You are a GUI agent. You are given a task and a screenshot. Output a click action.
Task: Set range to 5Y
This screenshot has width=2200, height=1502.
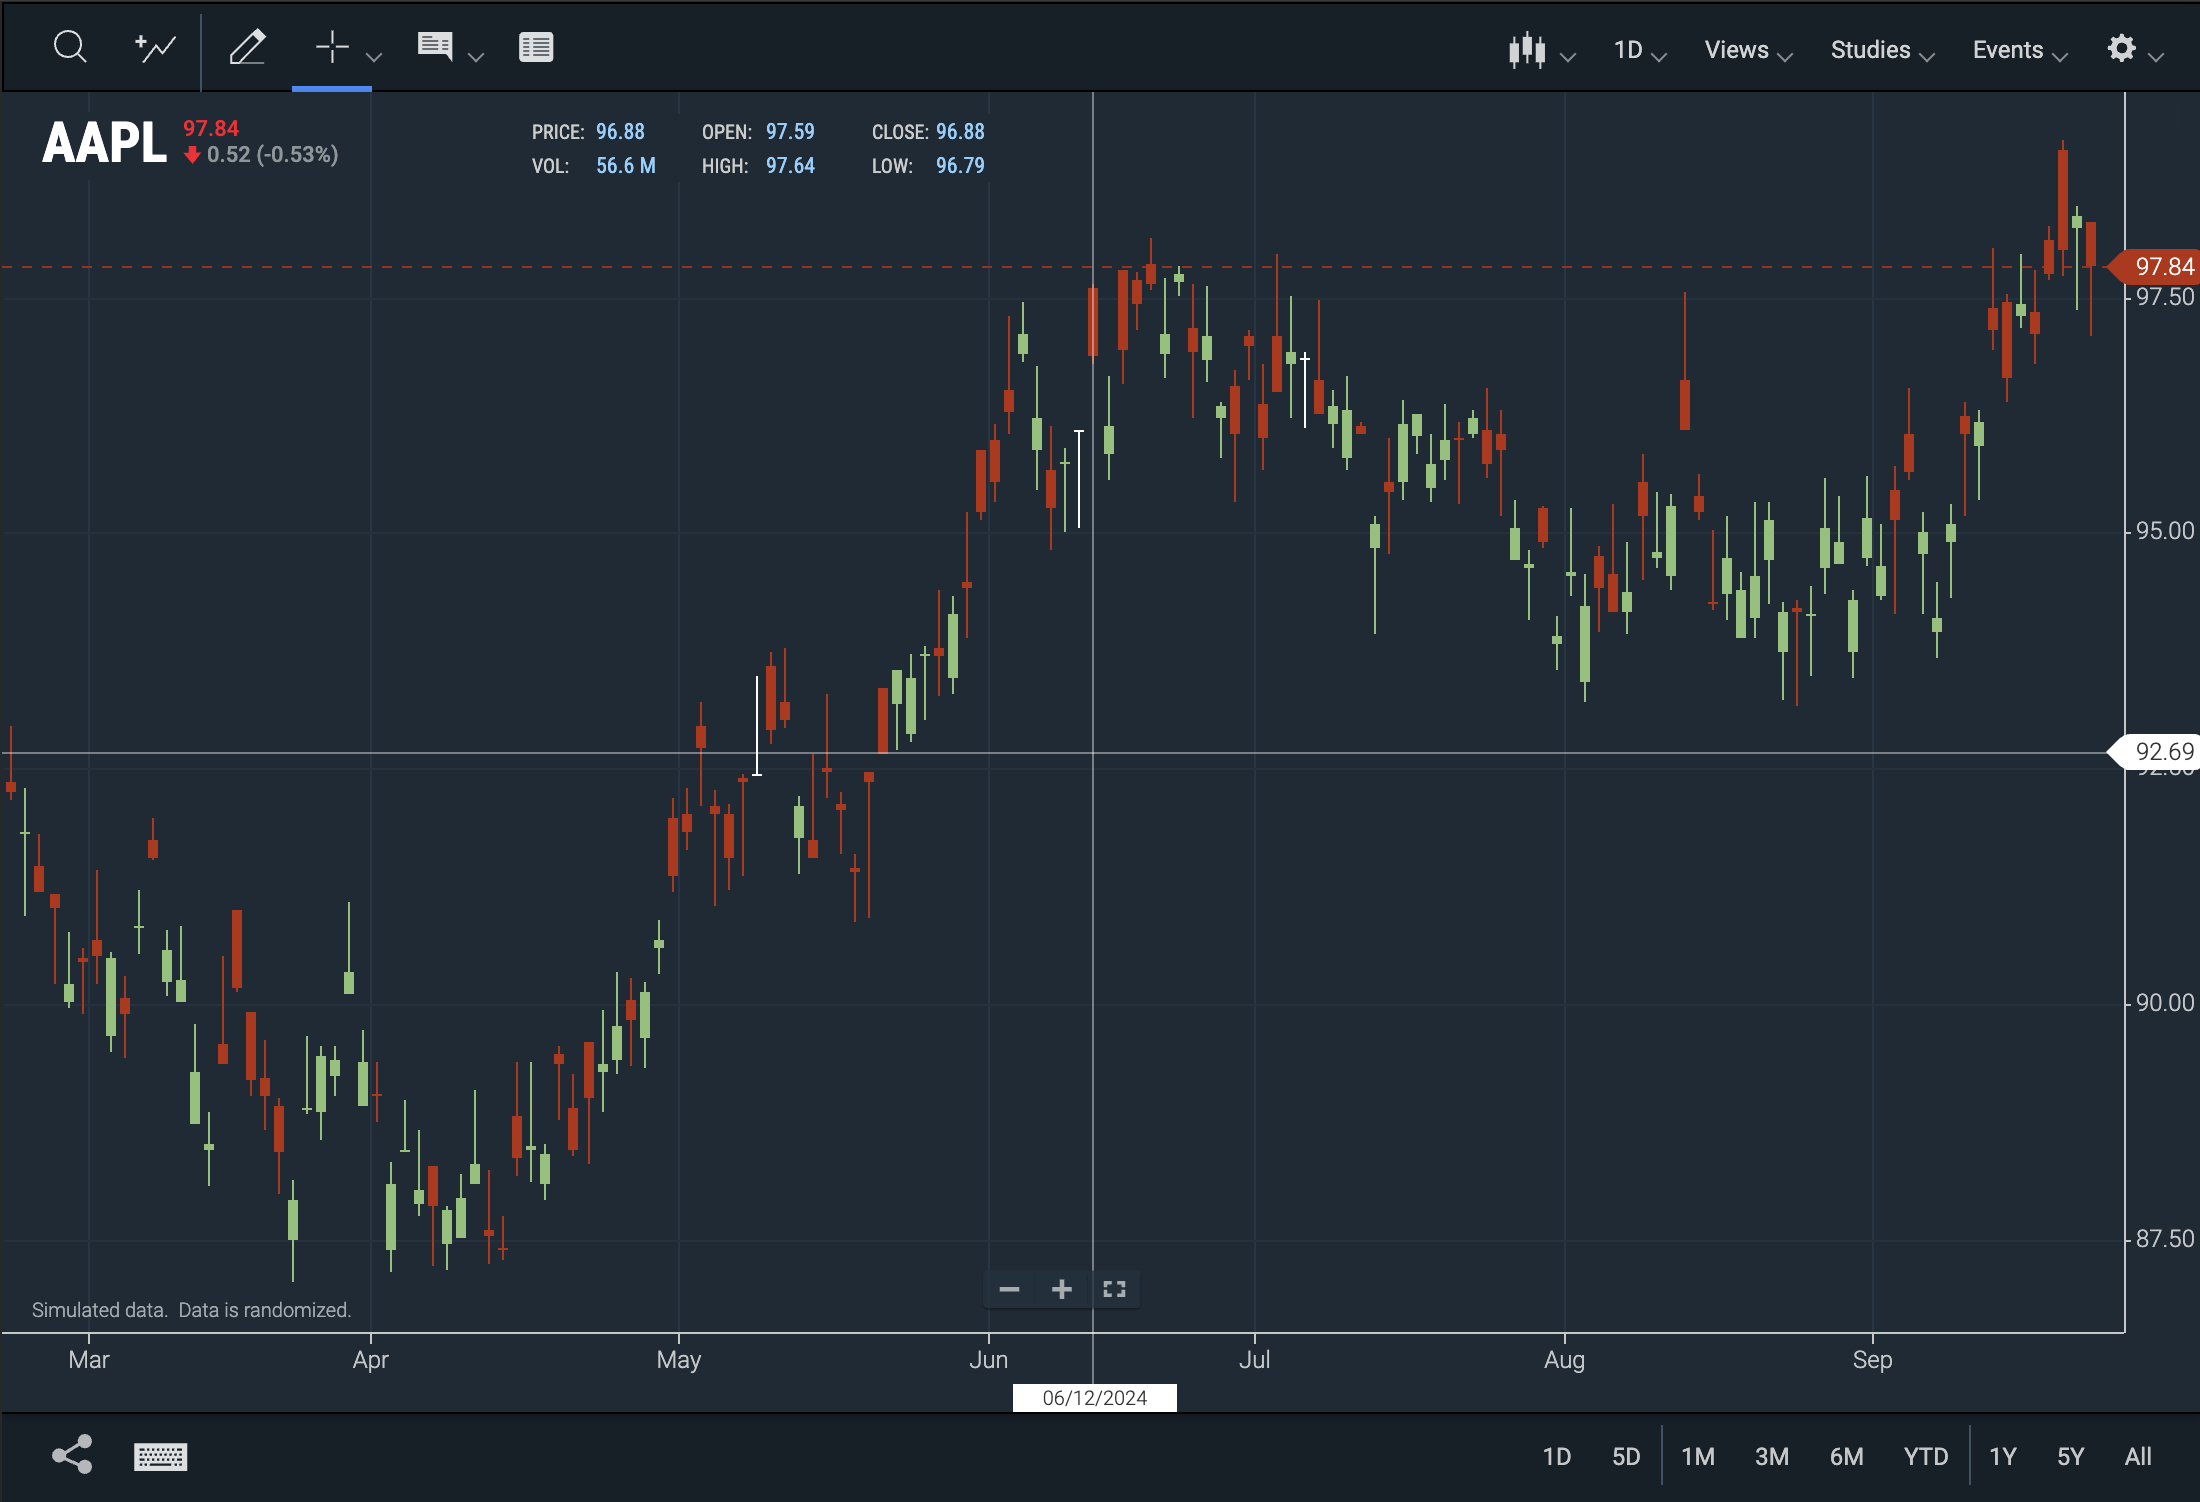[x=2071, y=1456]
